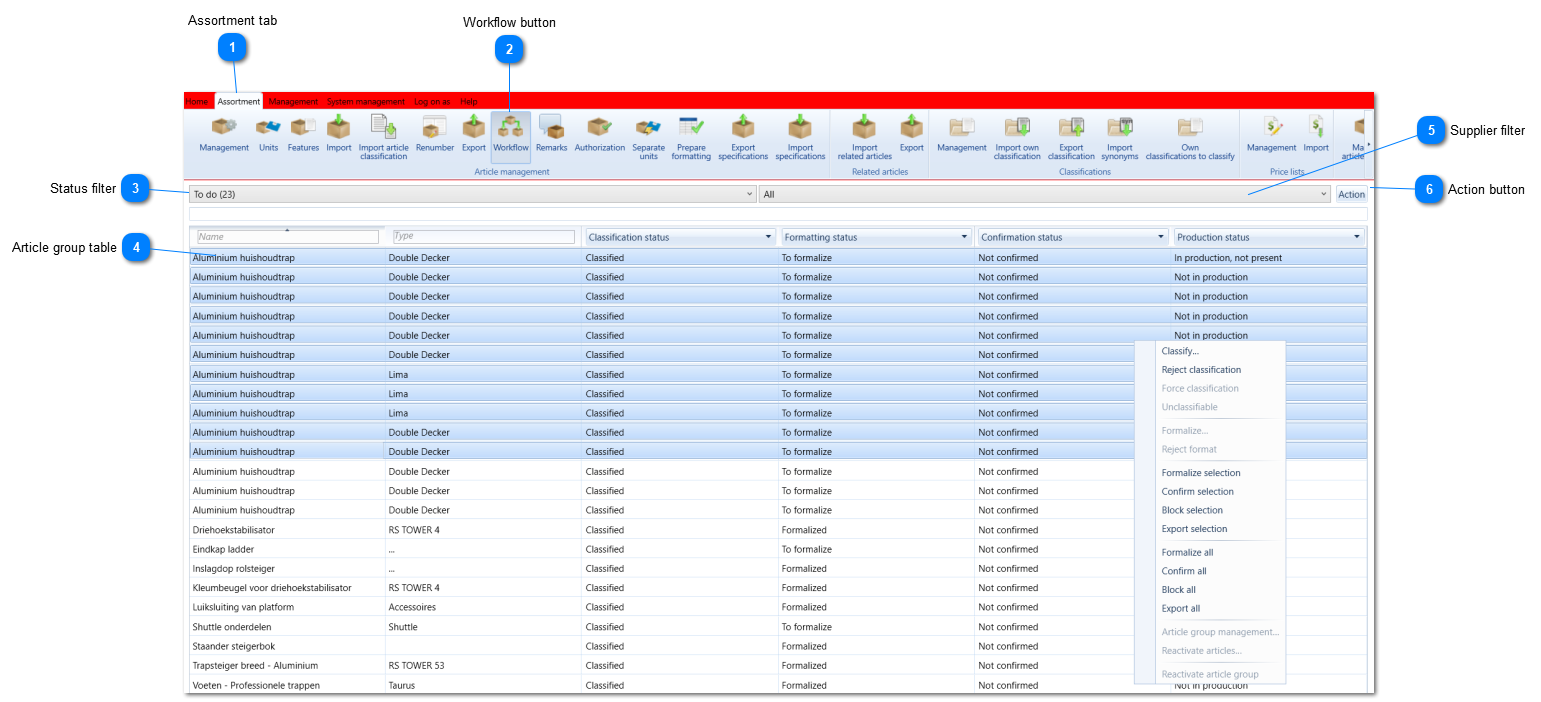Open the Features ribbon icon
This screenshot has width=1541, height=702.
[303, 136]
